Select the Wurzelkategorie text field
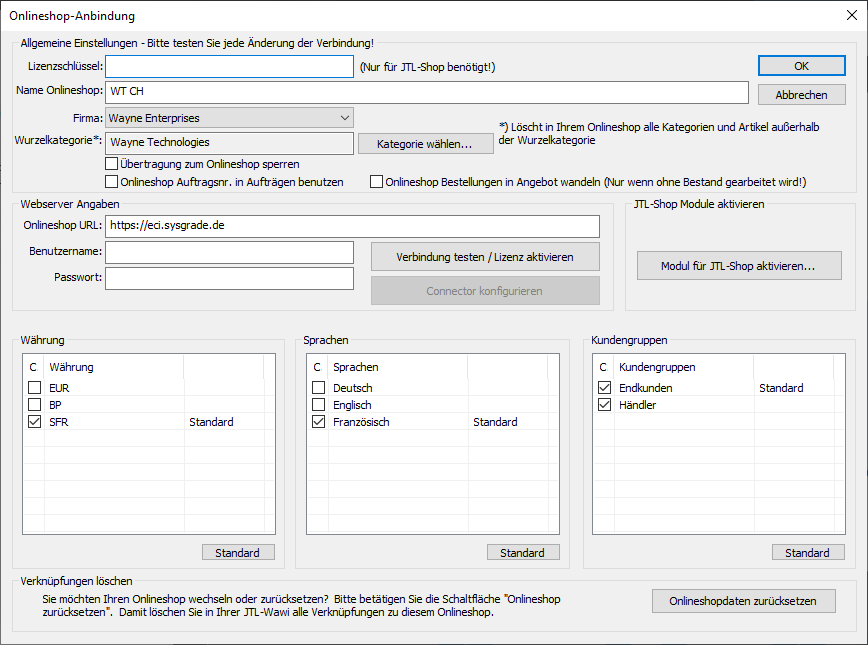This screenshot has height=645, width=868. tap(229, 143)
